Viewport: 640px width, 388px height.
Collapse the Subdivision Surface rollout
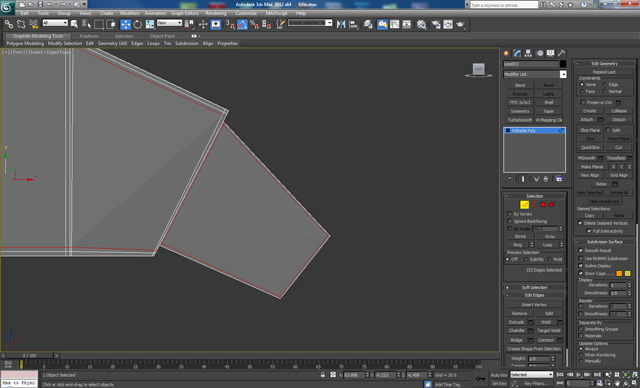[x=605, y=242]
